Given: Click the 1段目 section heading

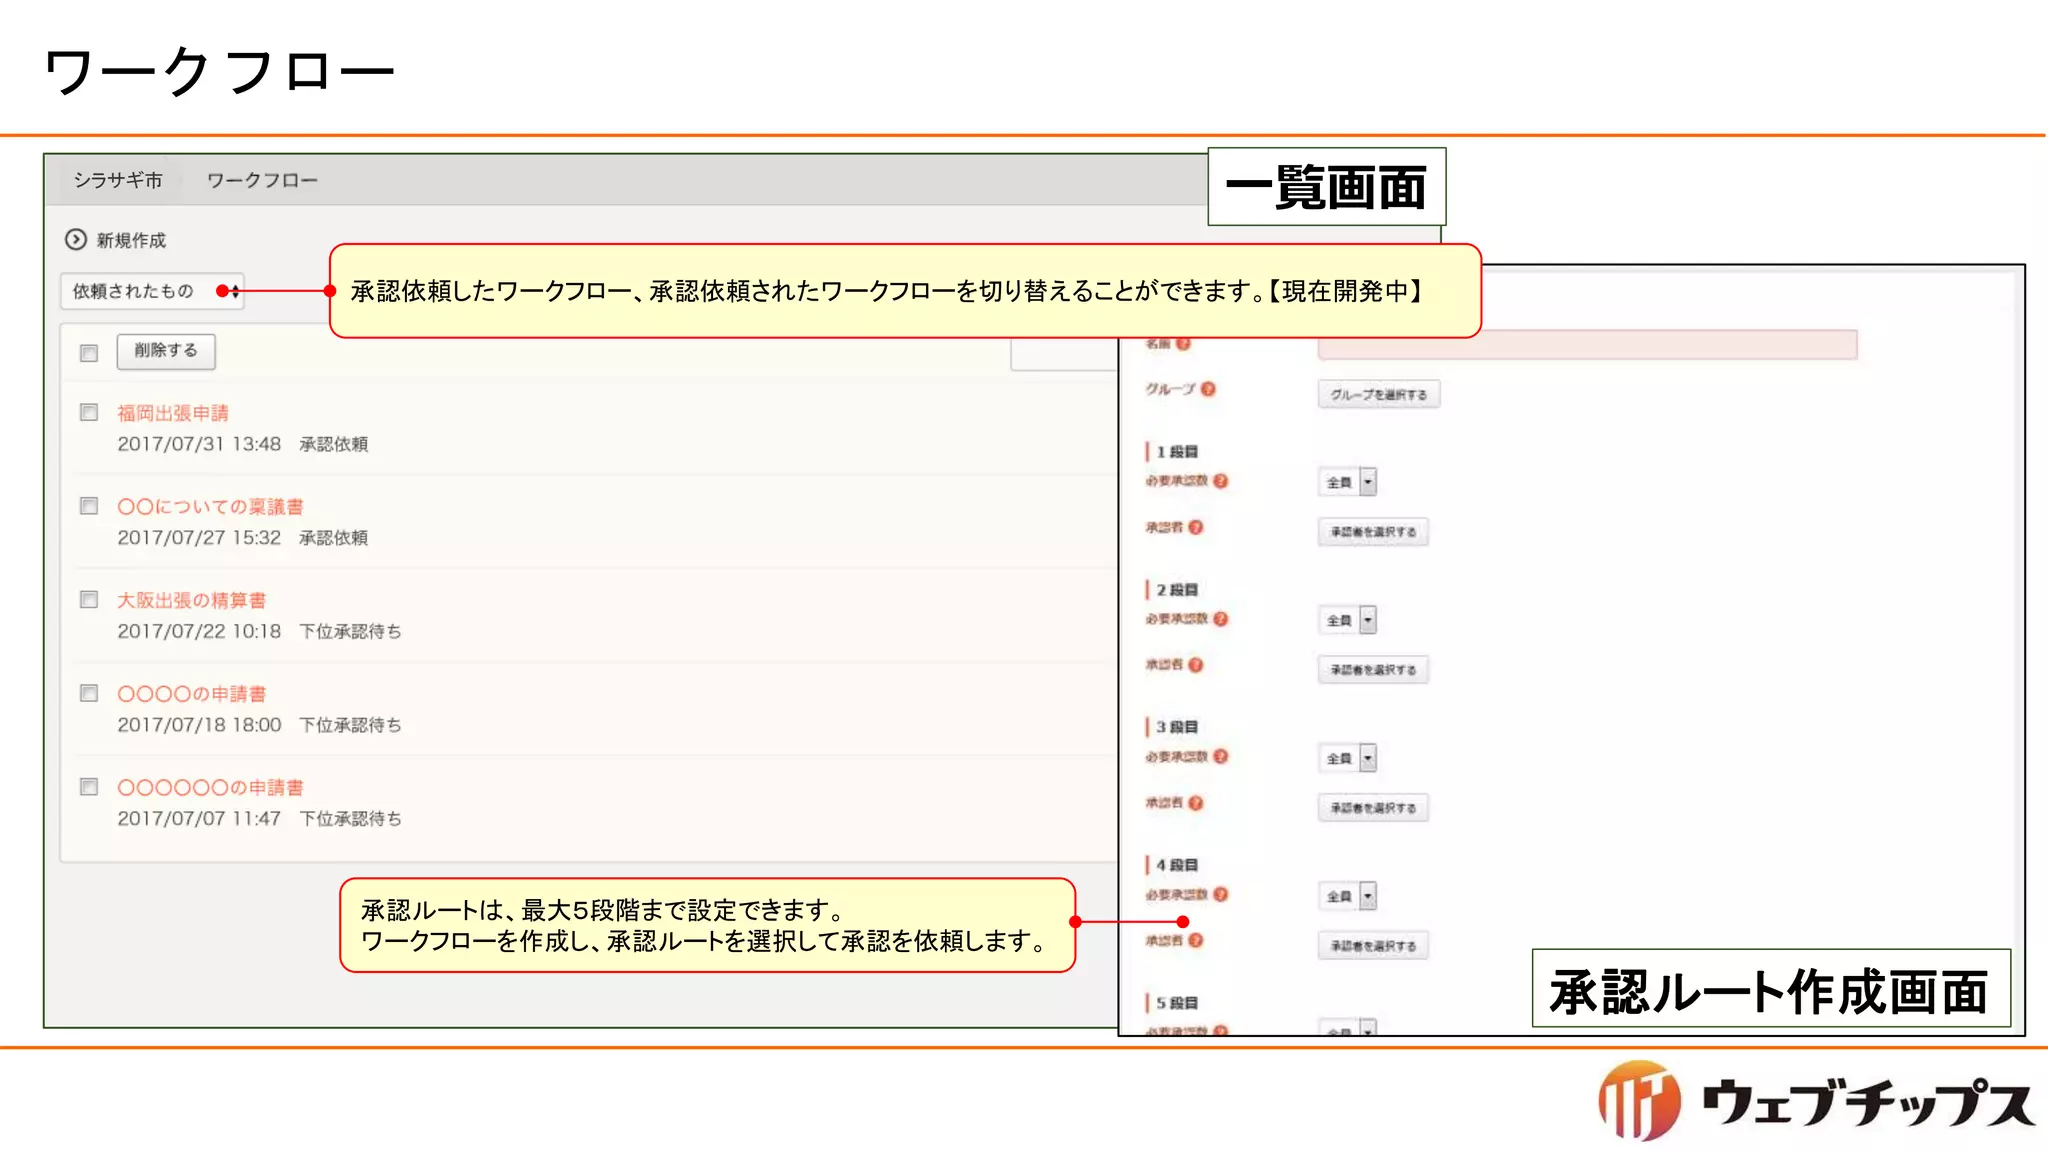Looking at the screenshot, I should point(1177,452).
